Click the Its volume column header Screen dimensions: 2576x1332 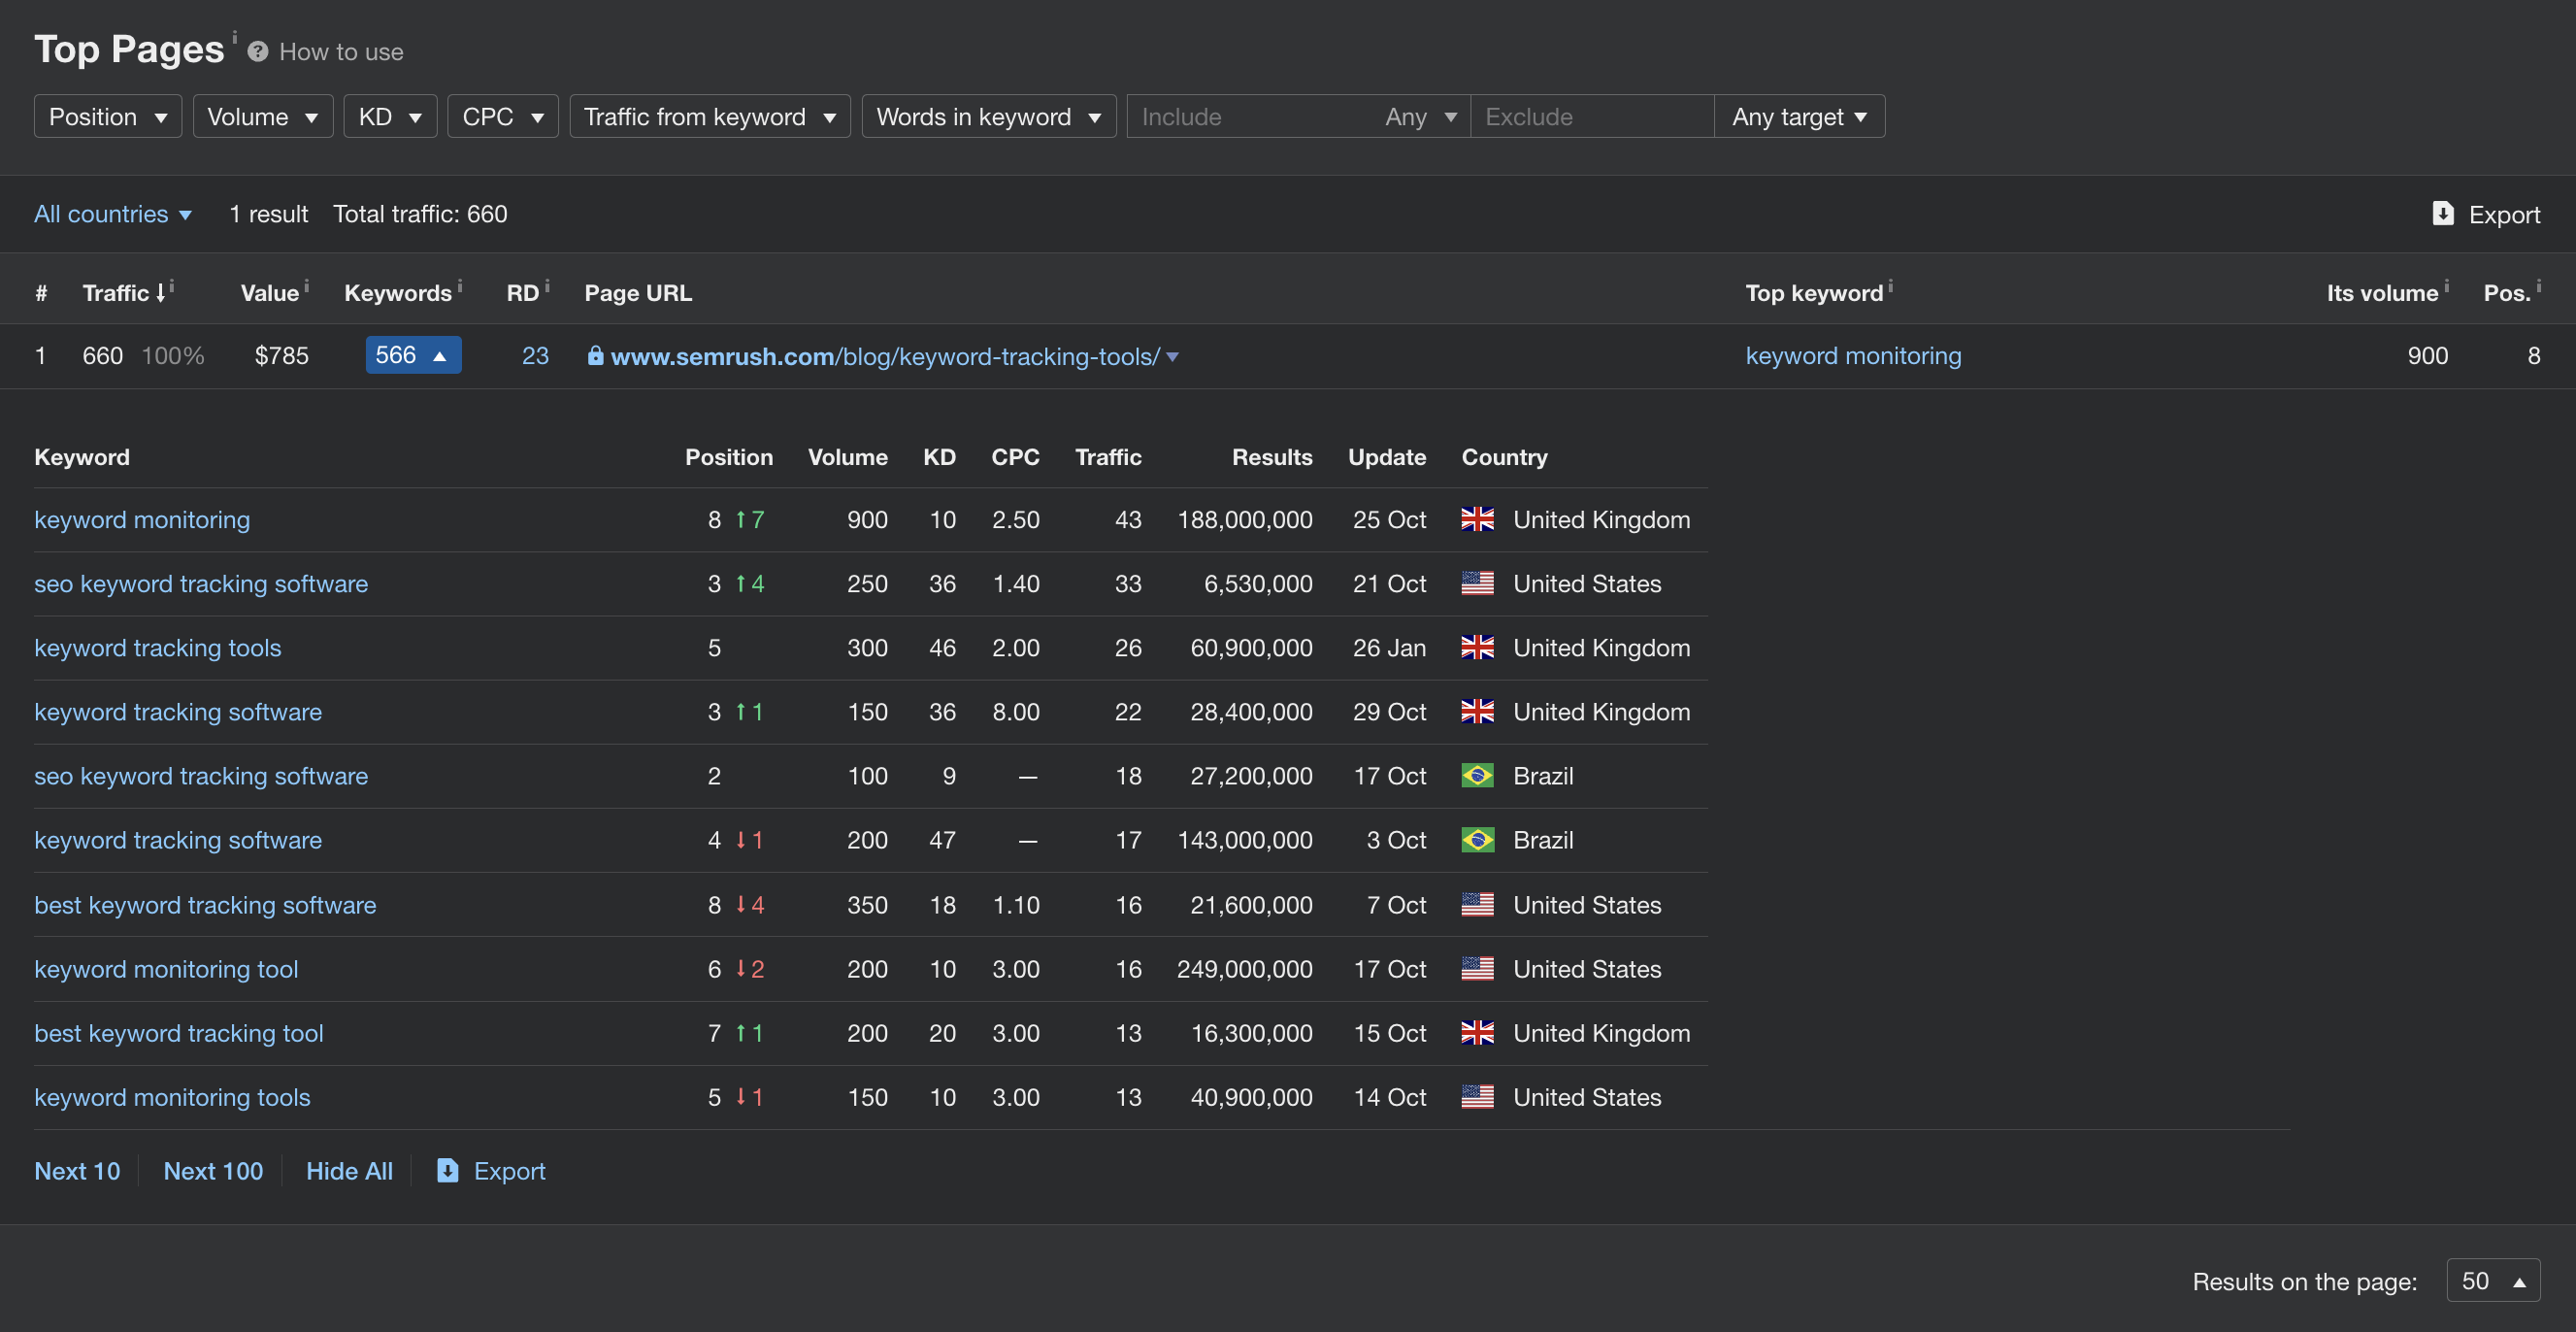tap(2382, 293)
